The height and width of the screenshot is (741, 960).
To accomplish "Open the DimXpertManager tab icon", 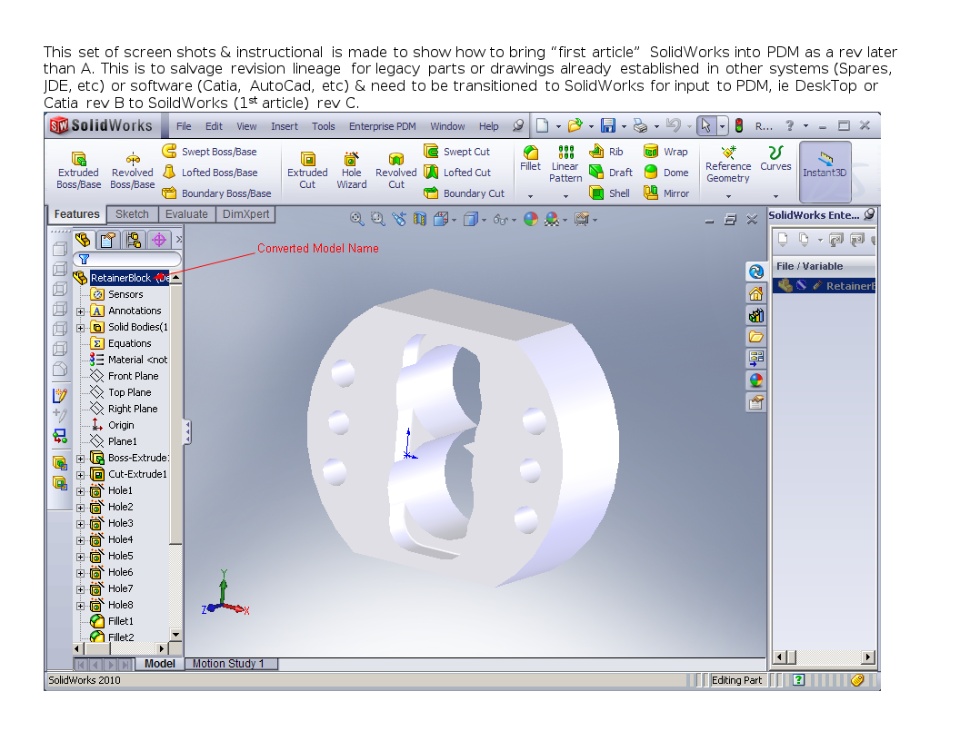I will pos(159,239).
